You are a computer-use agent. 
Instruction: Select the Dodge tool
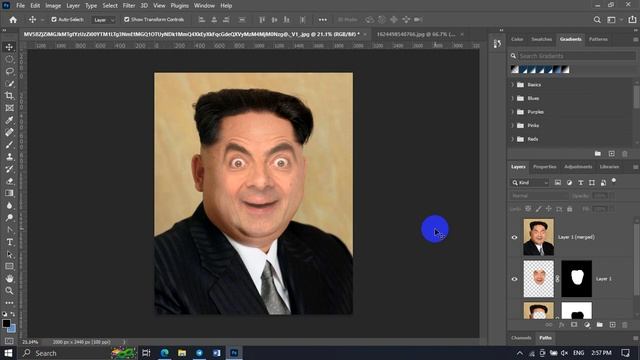(x=9, y=218)
